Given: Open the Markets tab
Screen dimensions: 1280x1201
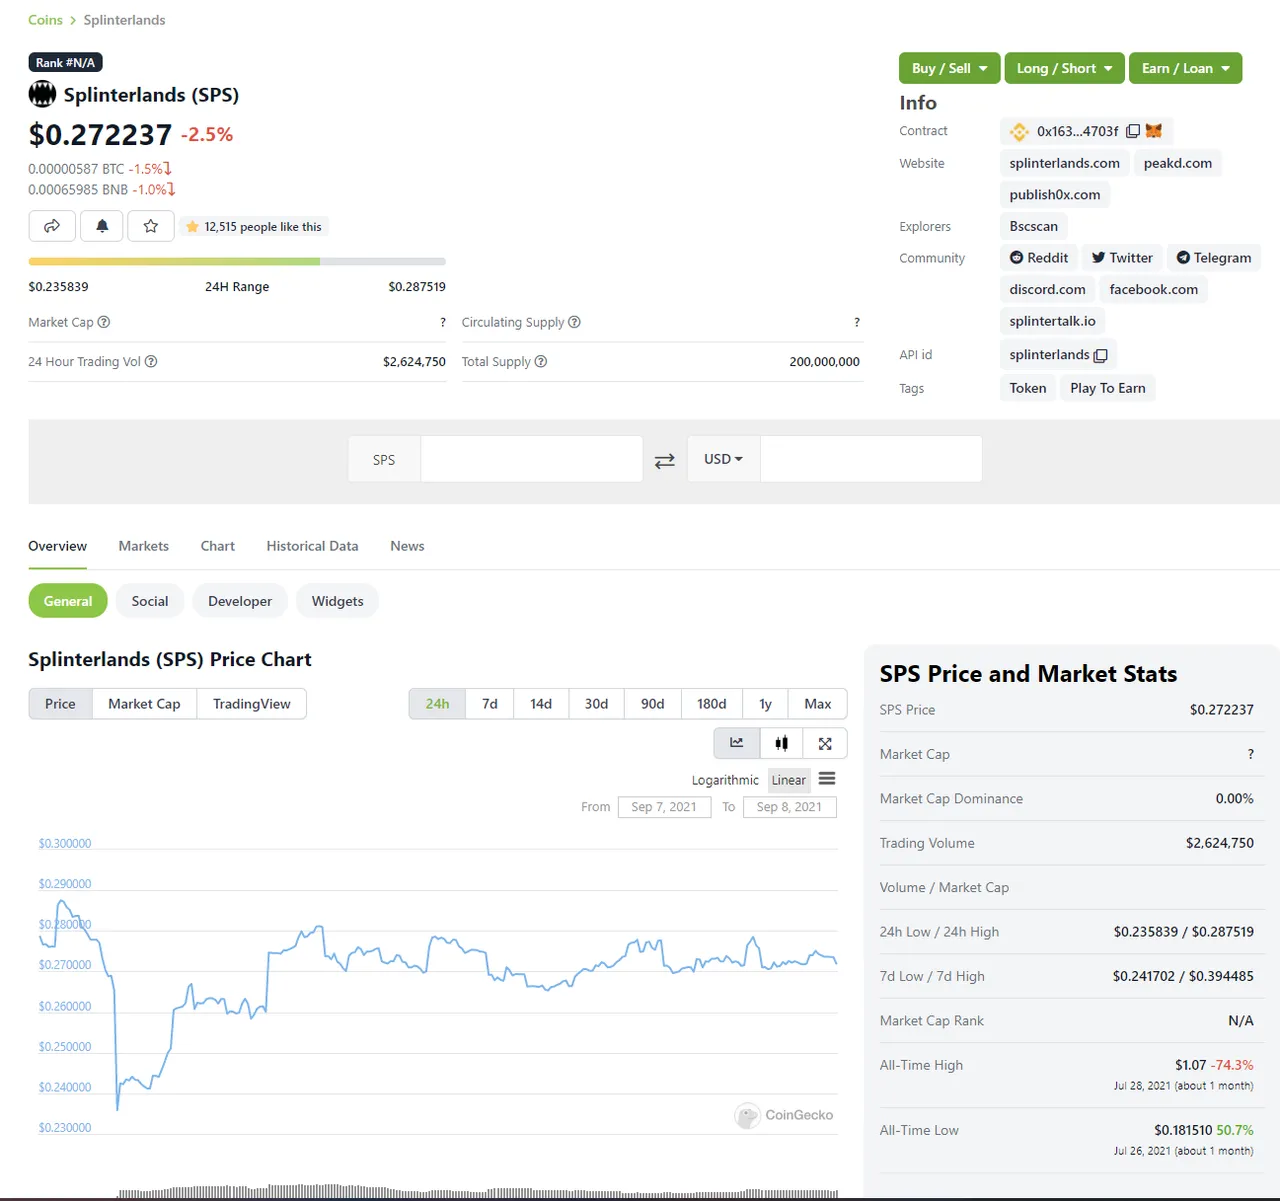Looking at the screenshot, I should 144,546.
